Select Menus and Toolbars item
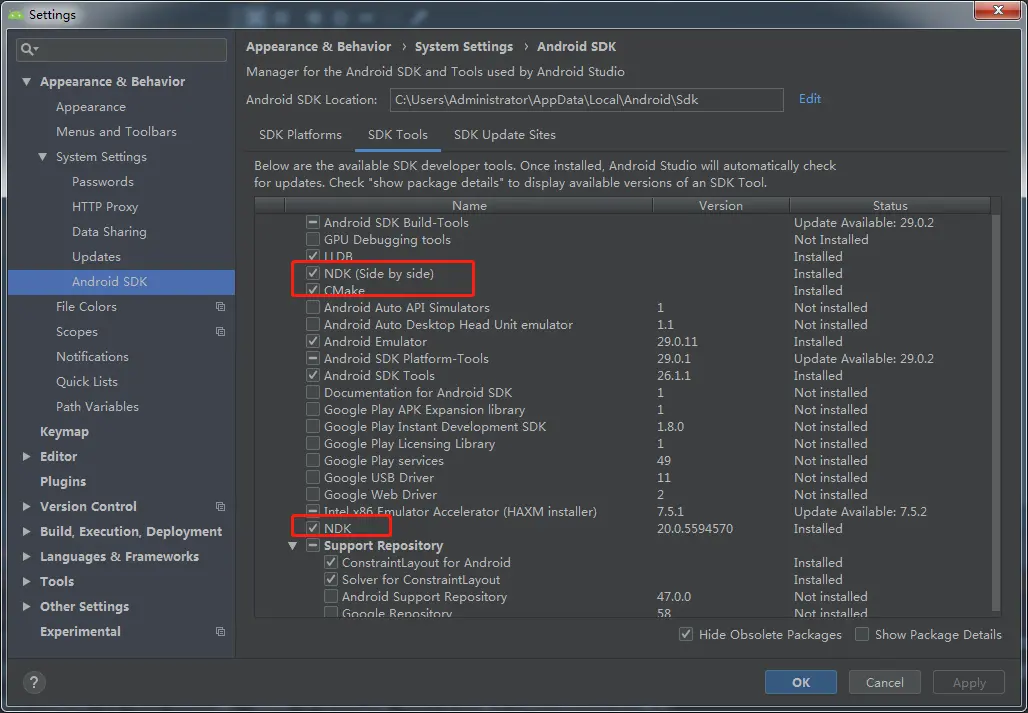The image size is (1028, 713). coord(116,132)
